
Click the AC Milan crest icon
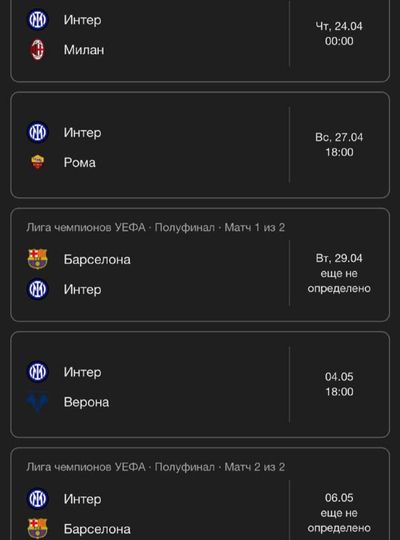[37, 50]
